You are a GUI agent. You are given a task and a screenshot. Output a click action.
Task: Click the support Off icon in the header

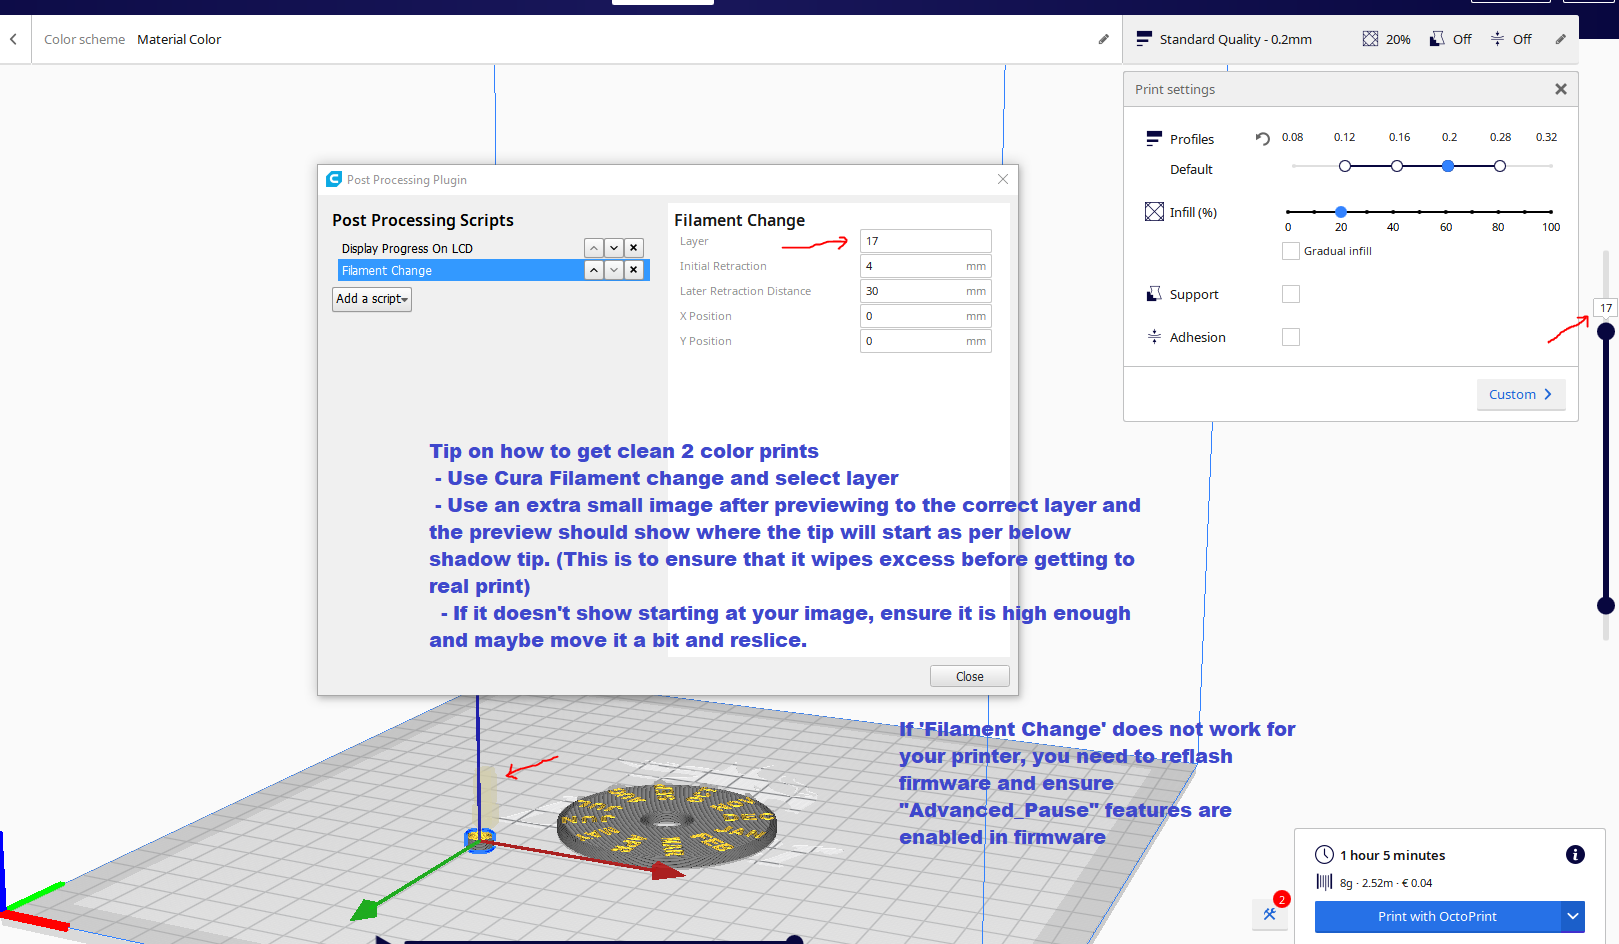click(1437, 39)
